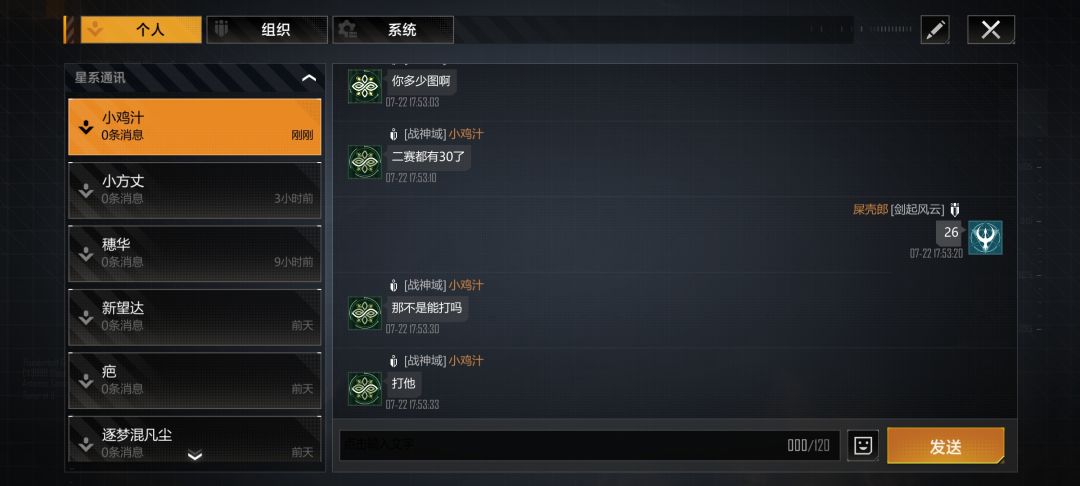The height and width of the screenshot is (486, 1080).
Task: Select the 个人 tab
Action: coord(141,30)
